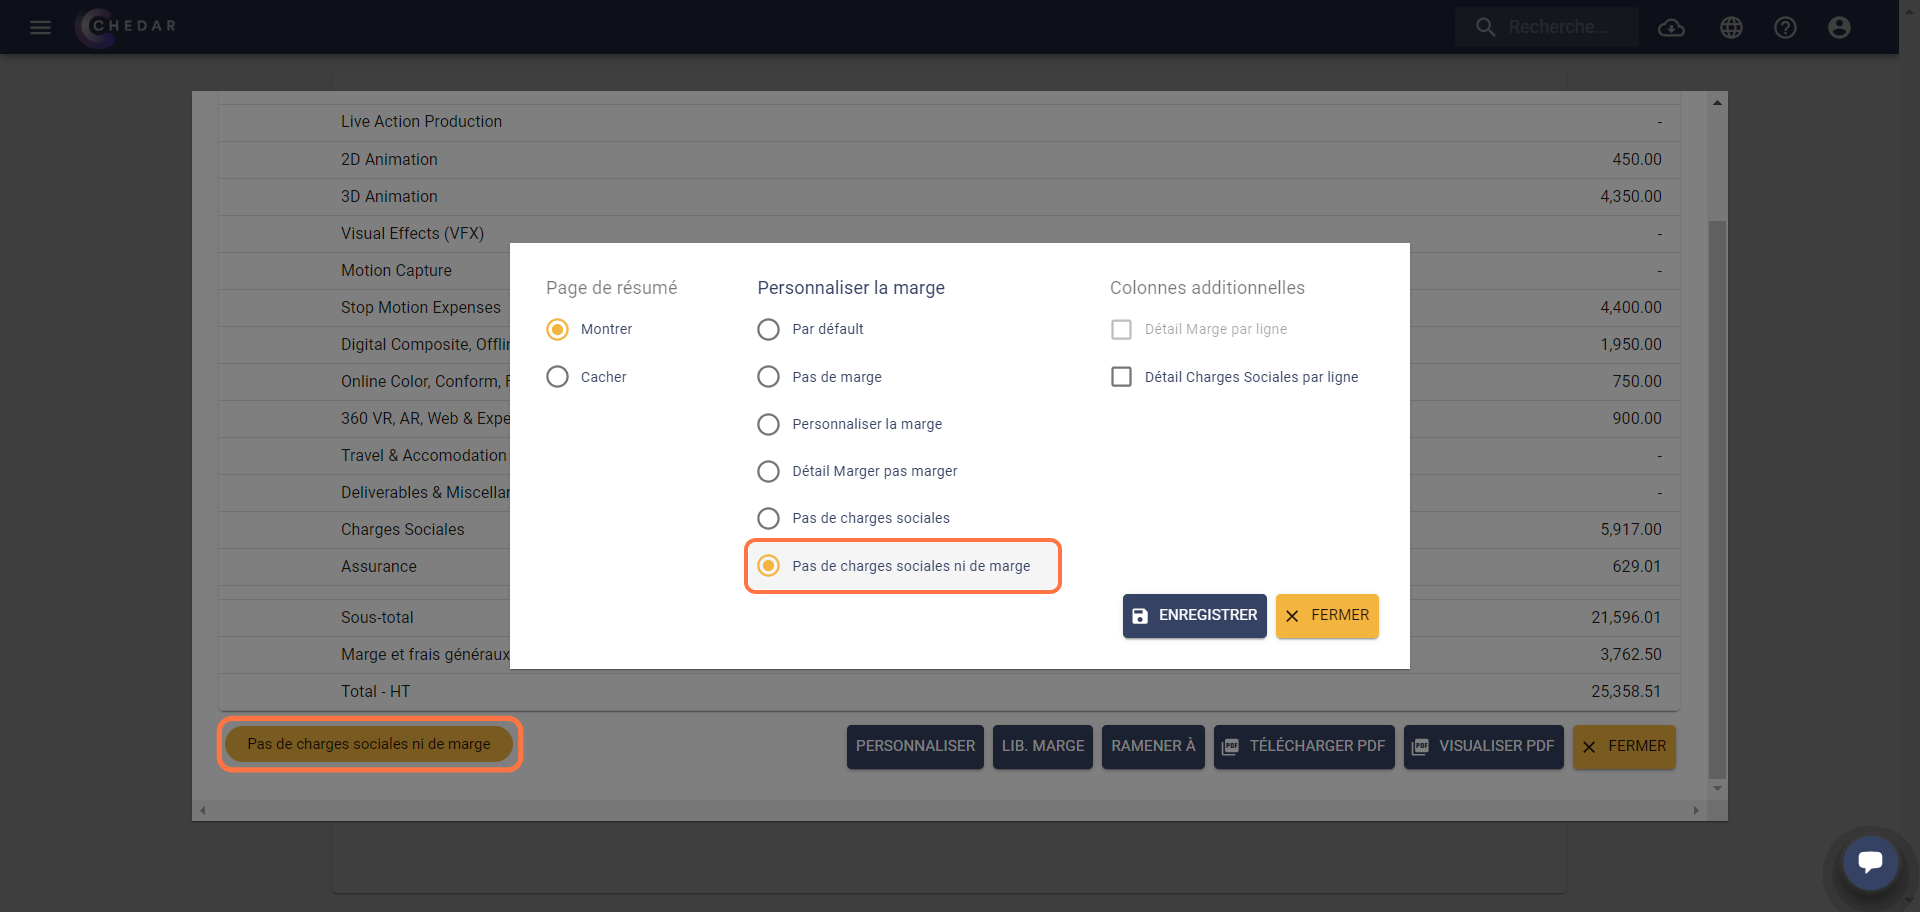Click Total - HT row label
The width and height of the screenshot is (1920, 912).
pyautogui.click(x=375, y=691)
